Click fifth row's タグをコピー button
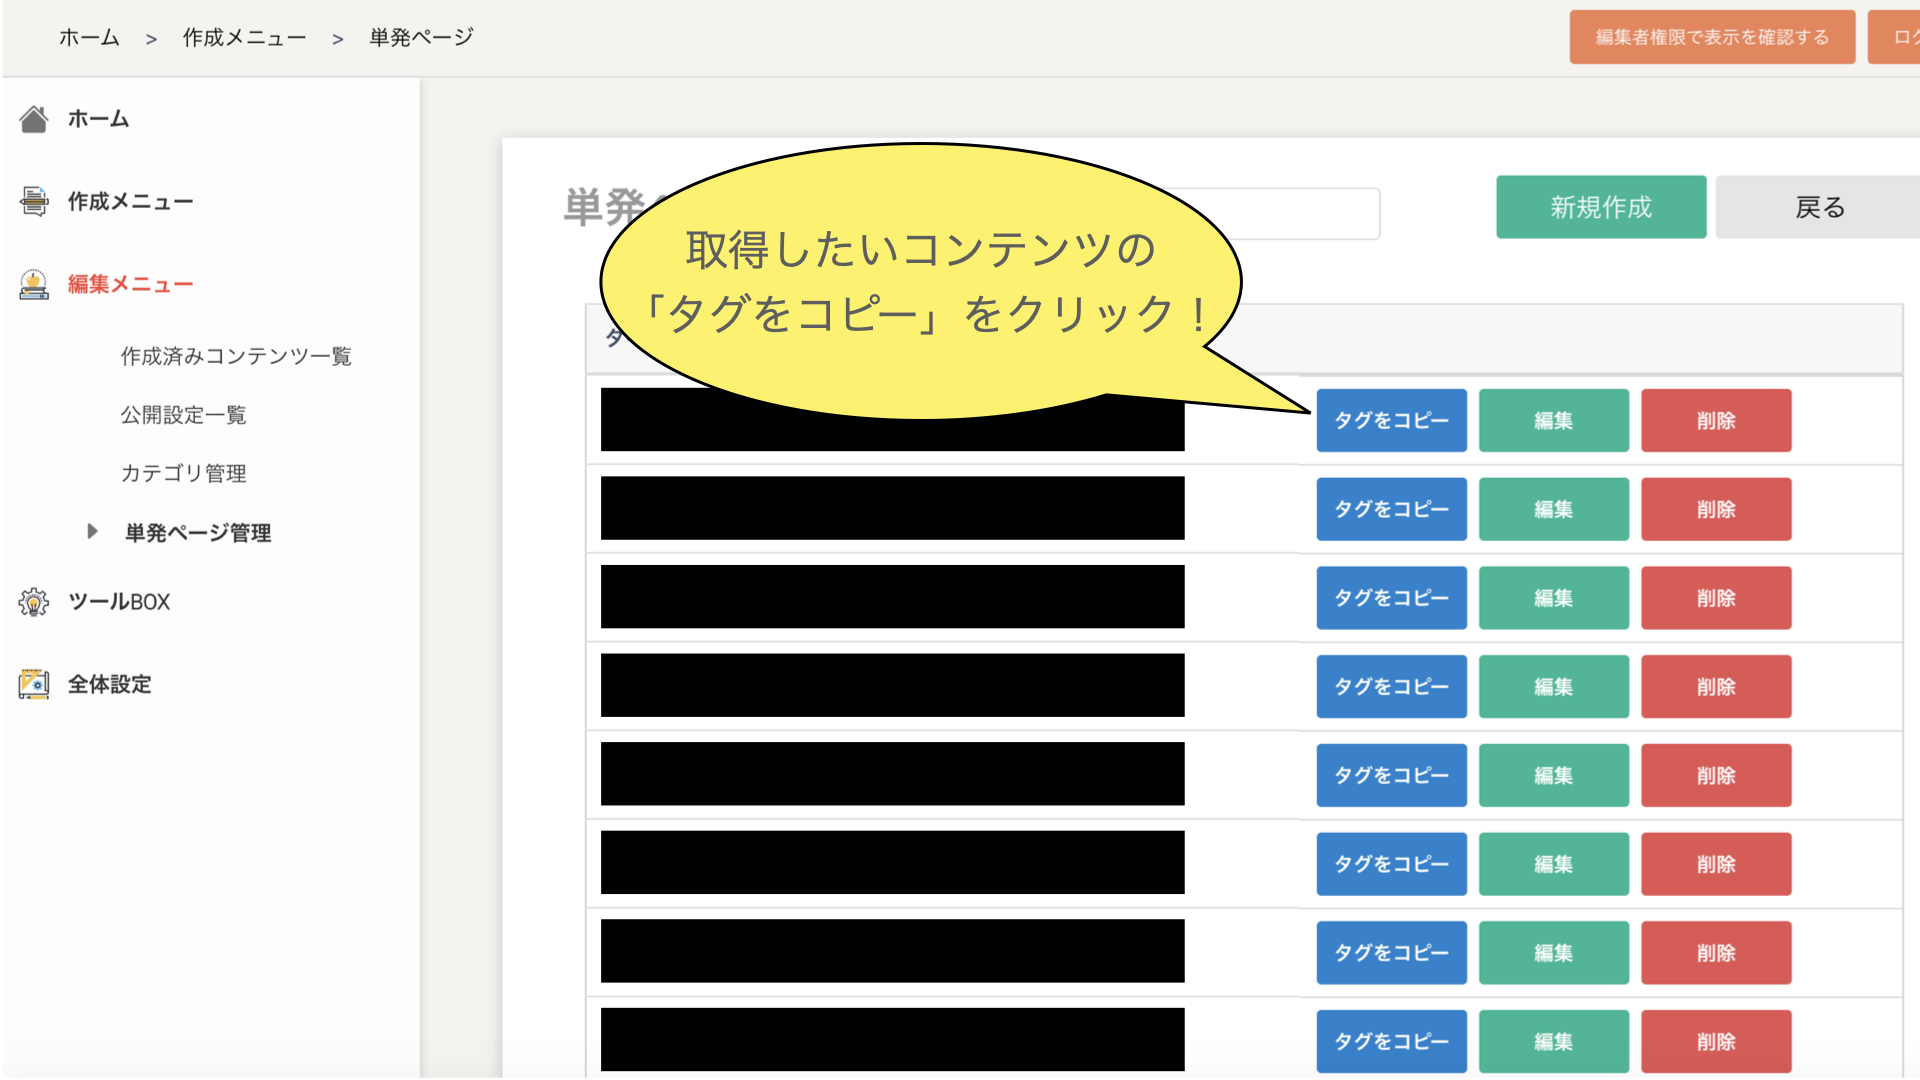1920x1080 pixels. [1390, 775]
